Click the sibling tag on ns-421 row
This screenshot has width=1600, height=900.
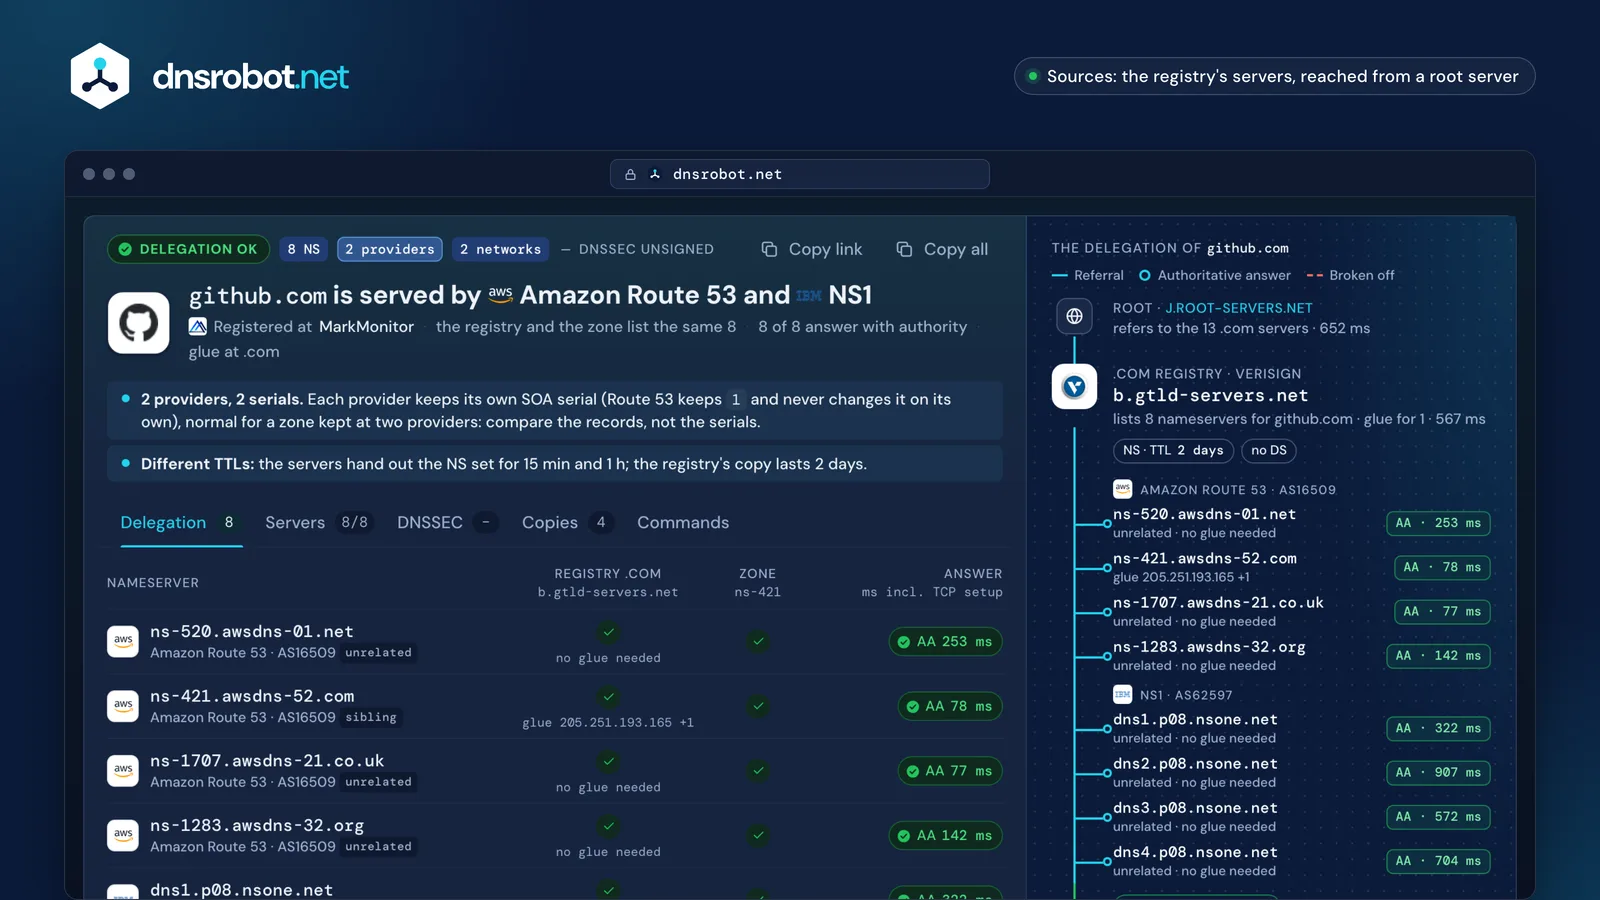[x=371, y=717]
